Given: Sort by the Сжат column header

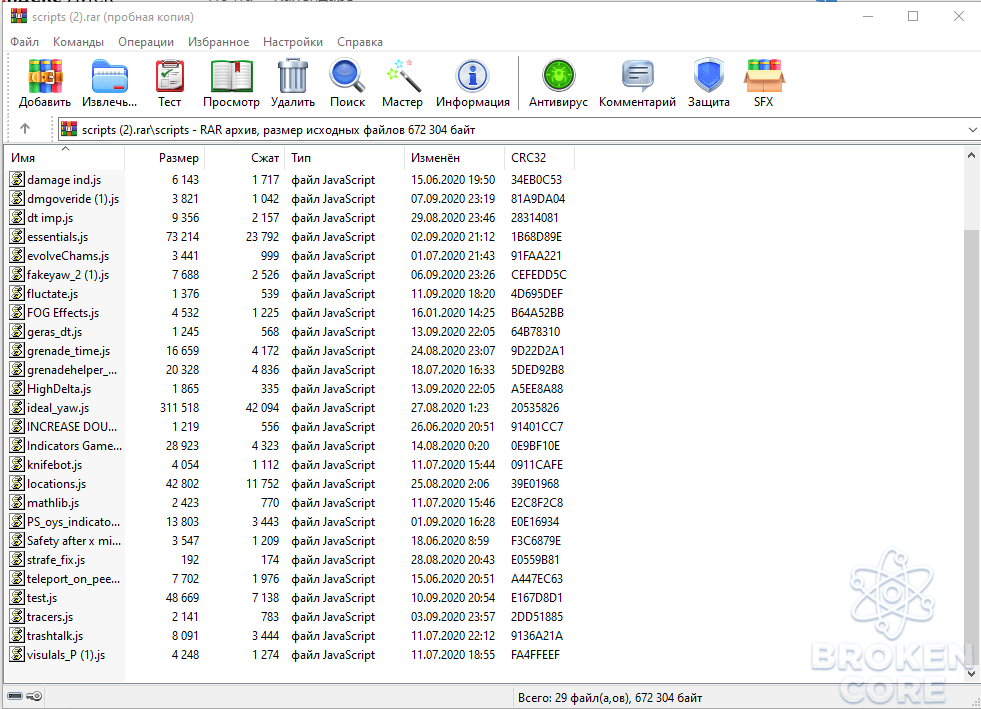Looking at the screenshot, I should (x=245, y=158).
